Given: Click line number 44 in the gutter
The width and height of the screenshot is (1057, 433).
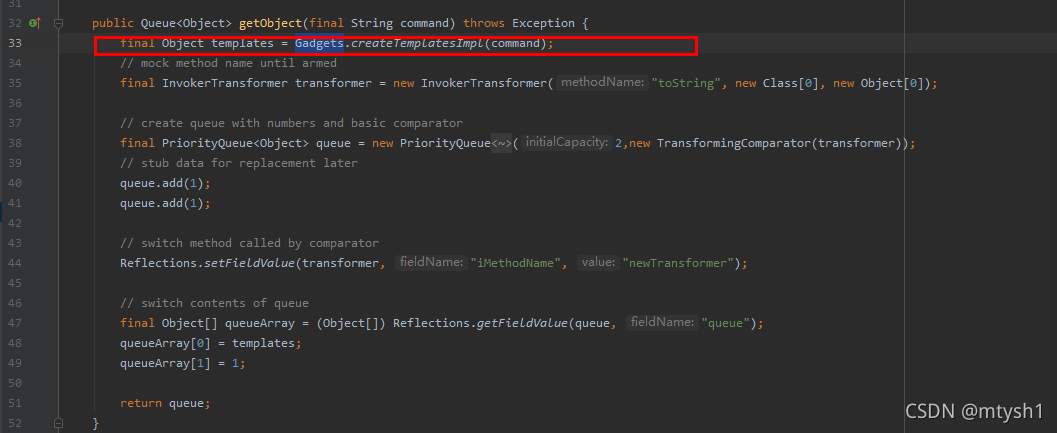Looking at the screenshot, I should coord(15,263).
